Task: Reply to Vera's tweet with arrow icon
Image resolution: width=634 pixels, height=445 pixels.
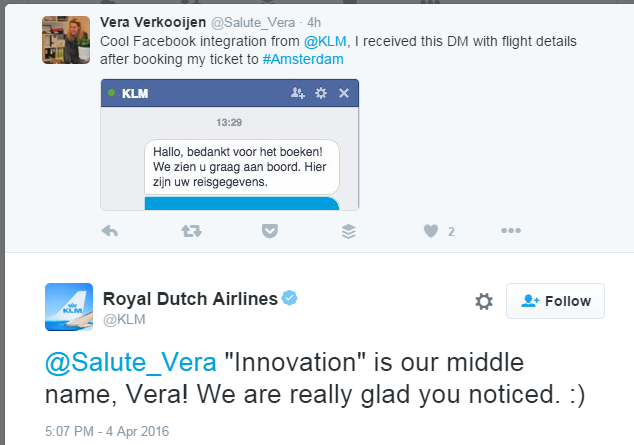Action: pos(111,231)
